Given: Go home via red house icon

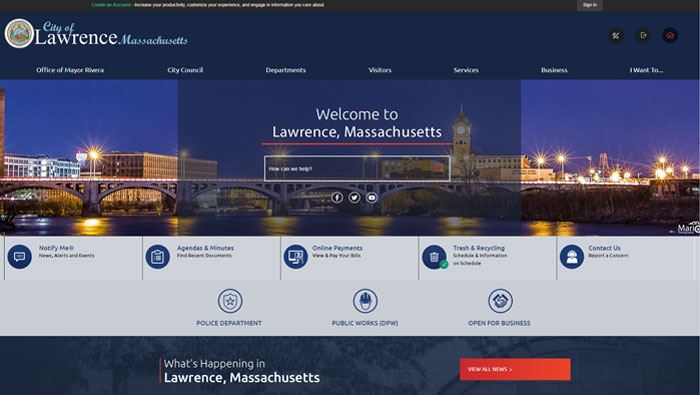Looking at the screenshot, I should pos(670,35).
